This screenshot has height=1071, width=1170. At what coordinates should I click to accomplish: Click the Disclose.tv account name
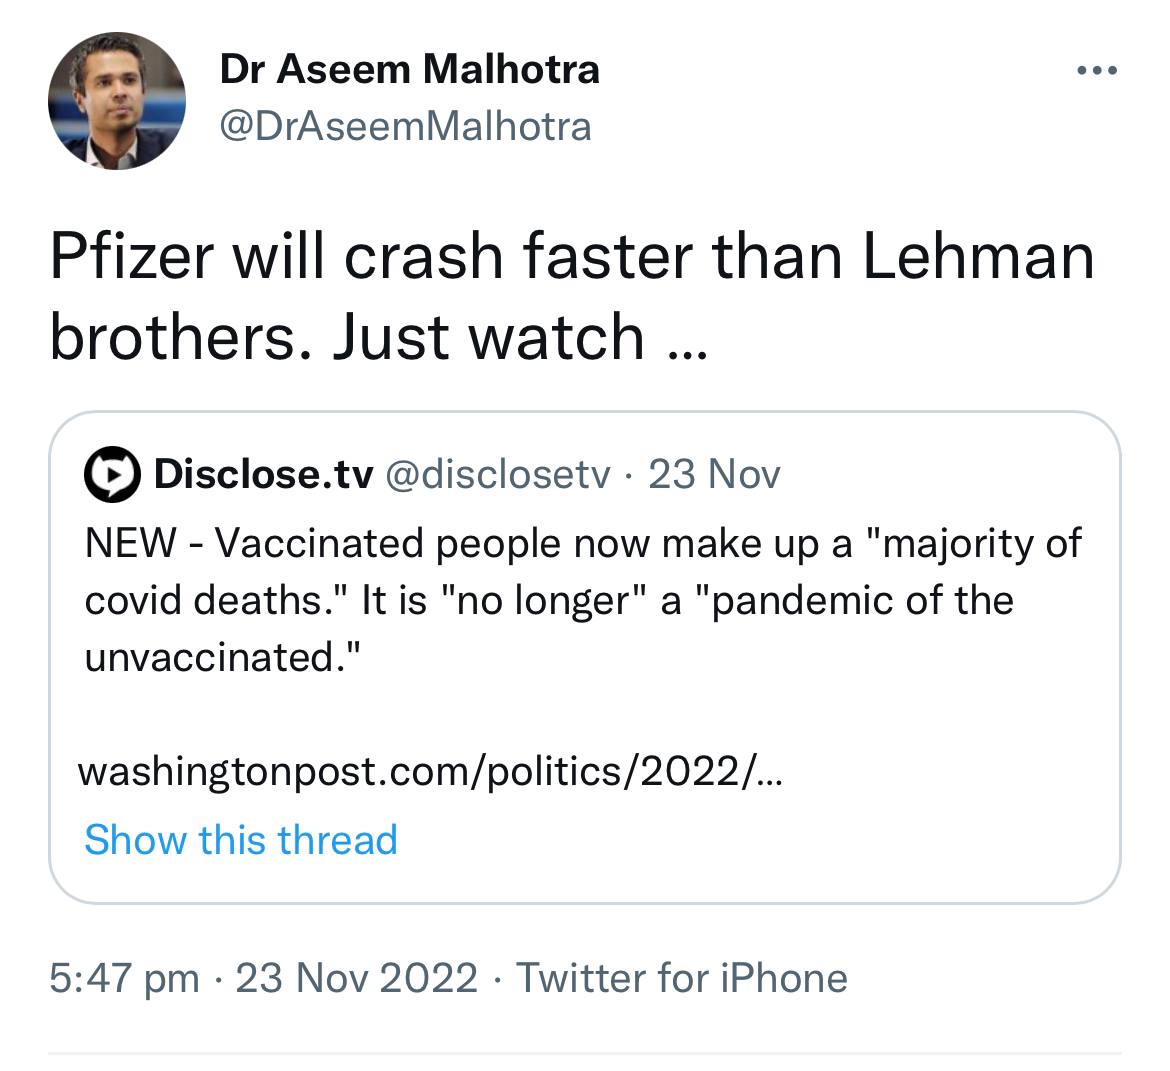263,474
